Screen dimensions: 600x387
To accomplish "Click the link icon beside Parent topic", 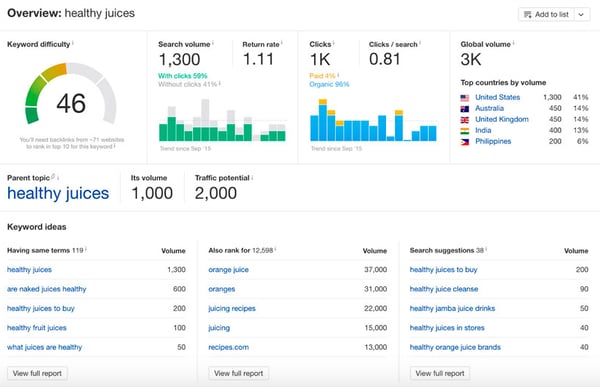I will coord(53,176).
